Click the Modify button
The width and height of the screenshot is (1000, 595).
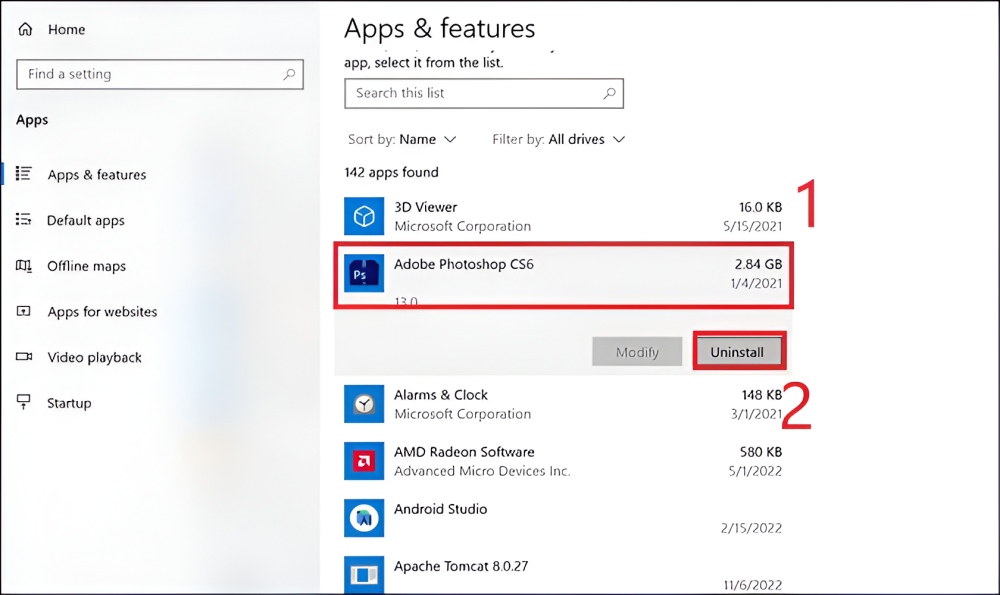[x=637, y=352]
